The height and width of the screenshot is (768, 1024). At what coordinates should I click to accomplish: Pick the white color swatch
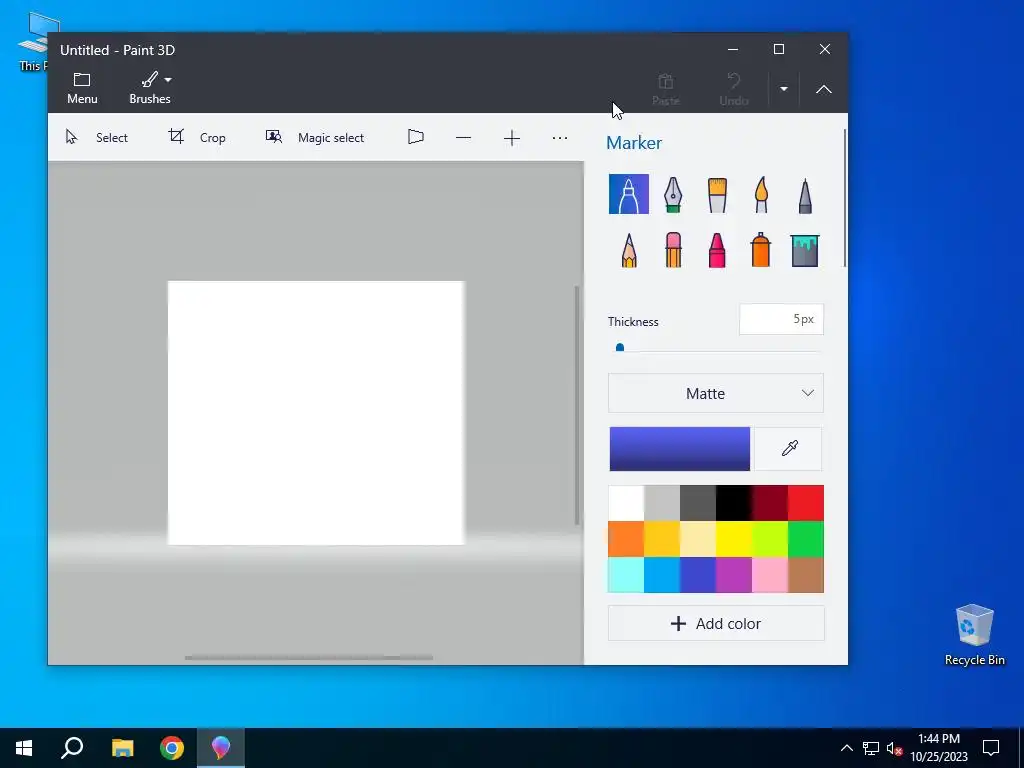[626, 503]
